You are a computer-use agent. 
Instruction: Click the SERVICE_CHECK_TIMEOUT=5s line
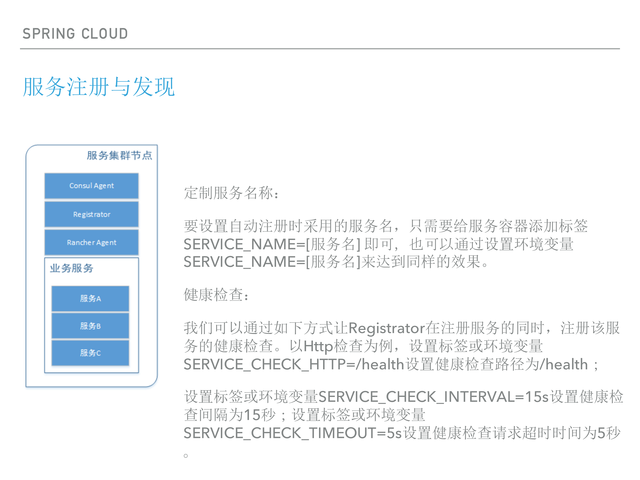[x=402, y=433]
